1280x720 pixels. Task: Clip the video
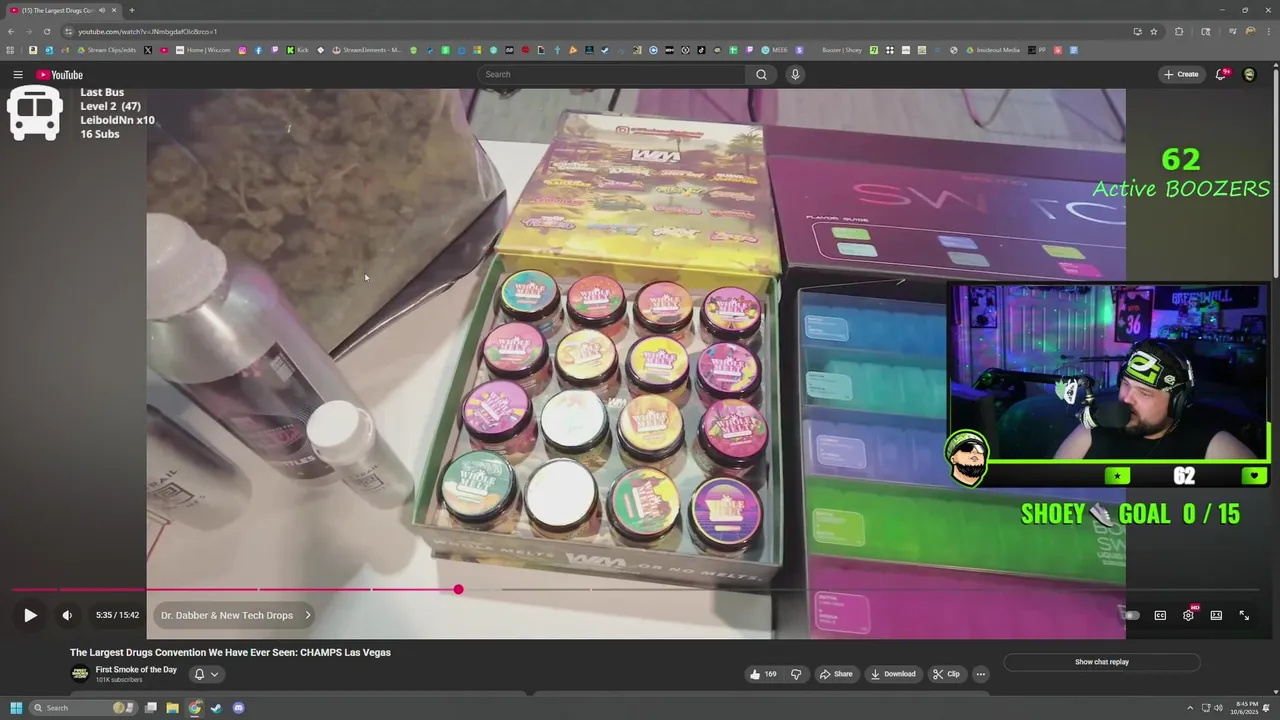(946, 674)
